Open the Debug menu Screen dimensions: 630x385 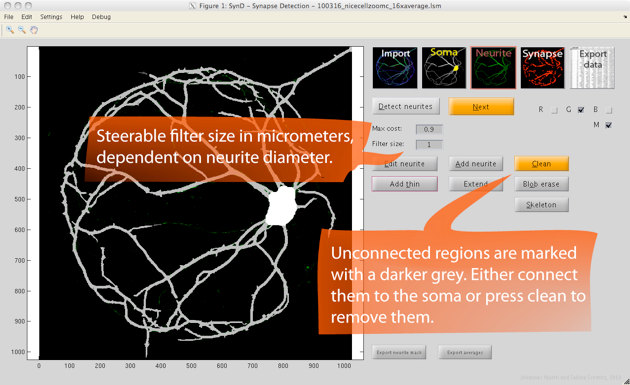[101, 17]
